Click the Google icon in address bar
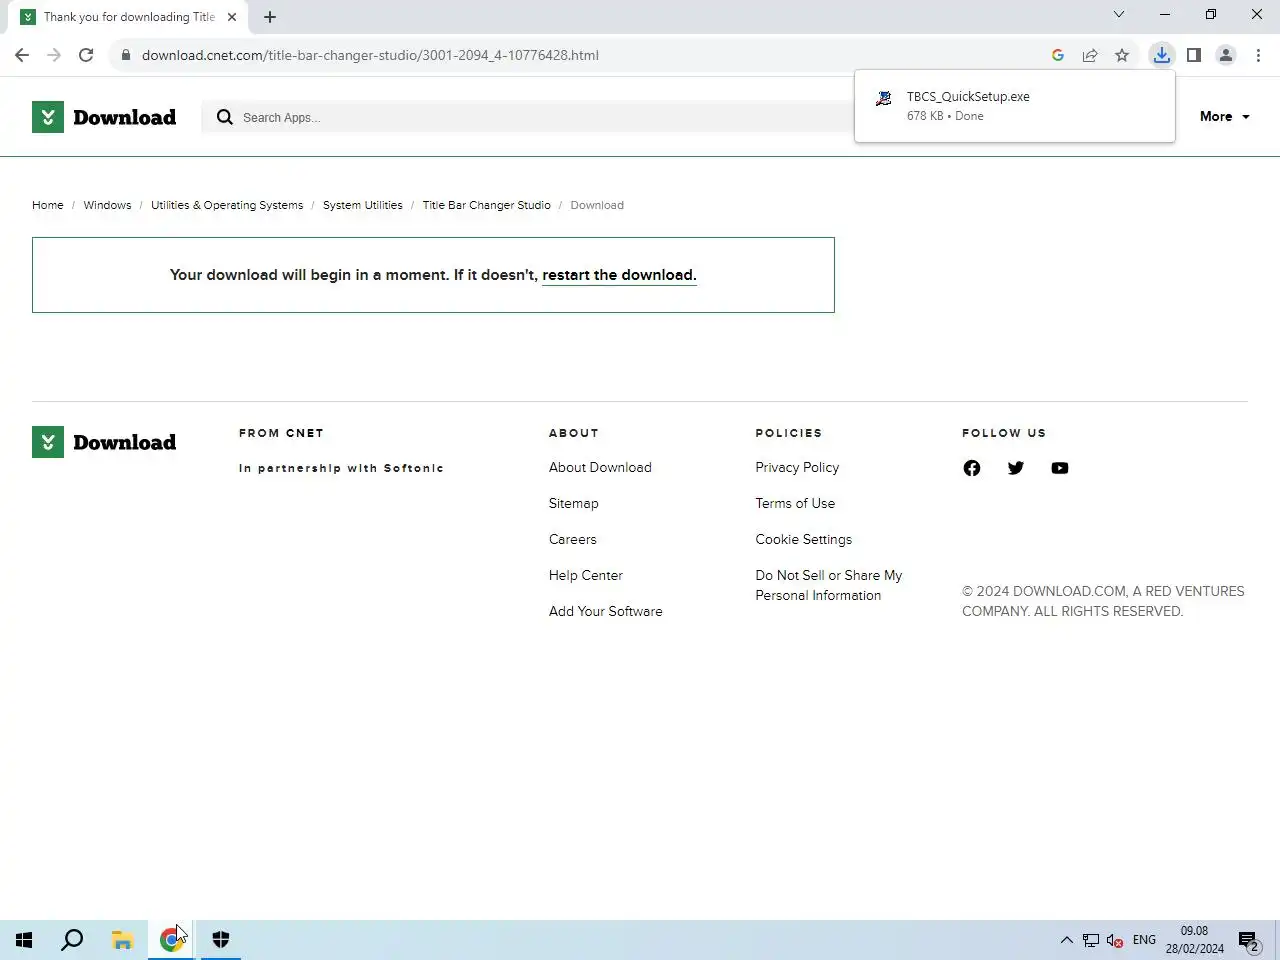1280x960 pixels. click(1058, 55)
